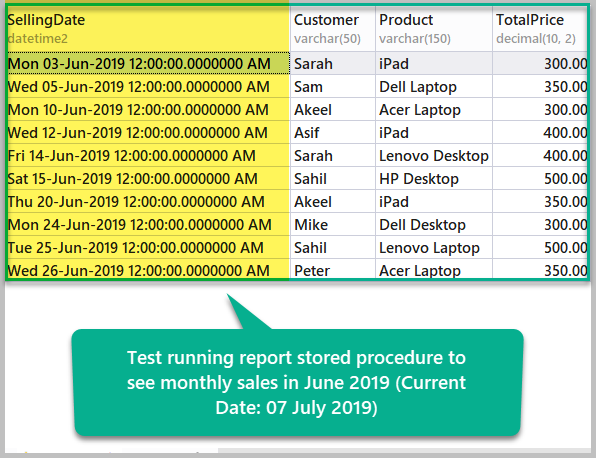This screenshot has height=458, width=596.
Task: Click the Sat 15-Jun-2019 date cell
Action: (148, 179)
